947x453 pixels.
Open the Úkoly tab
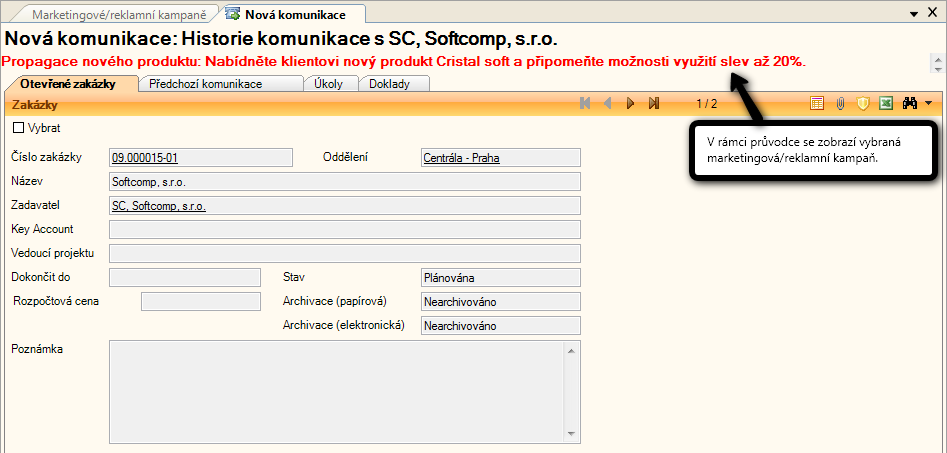(330, 84)
